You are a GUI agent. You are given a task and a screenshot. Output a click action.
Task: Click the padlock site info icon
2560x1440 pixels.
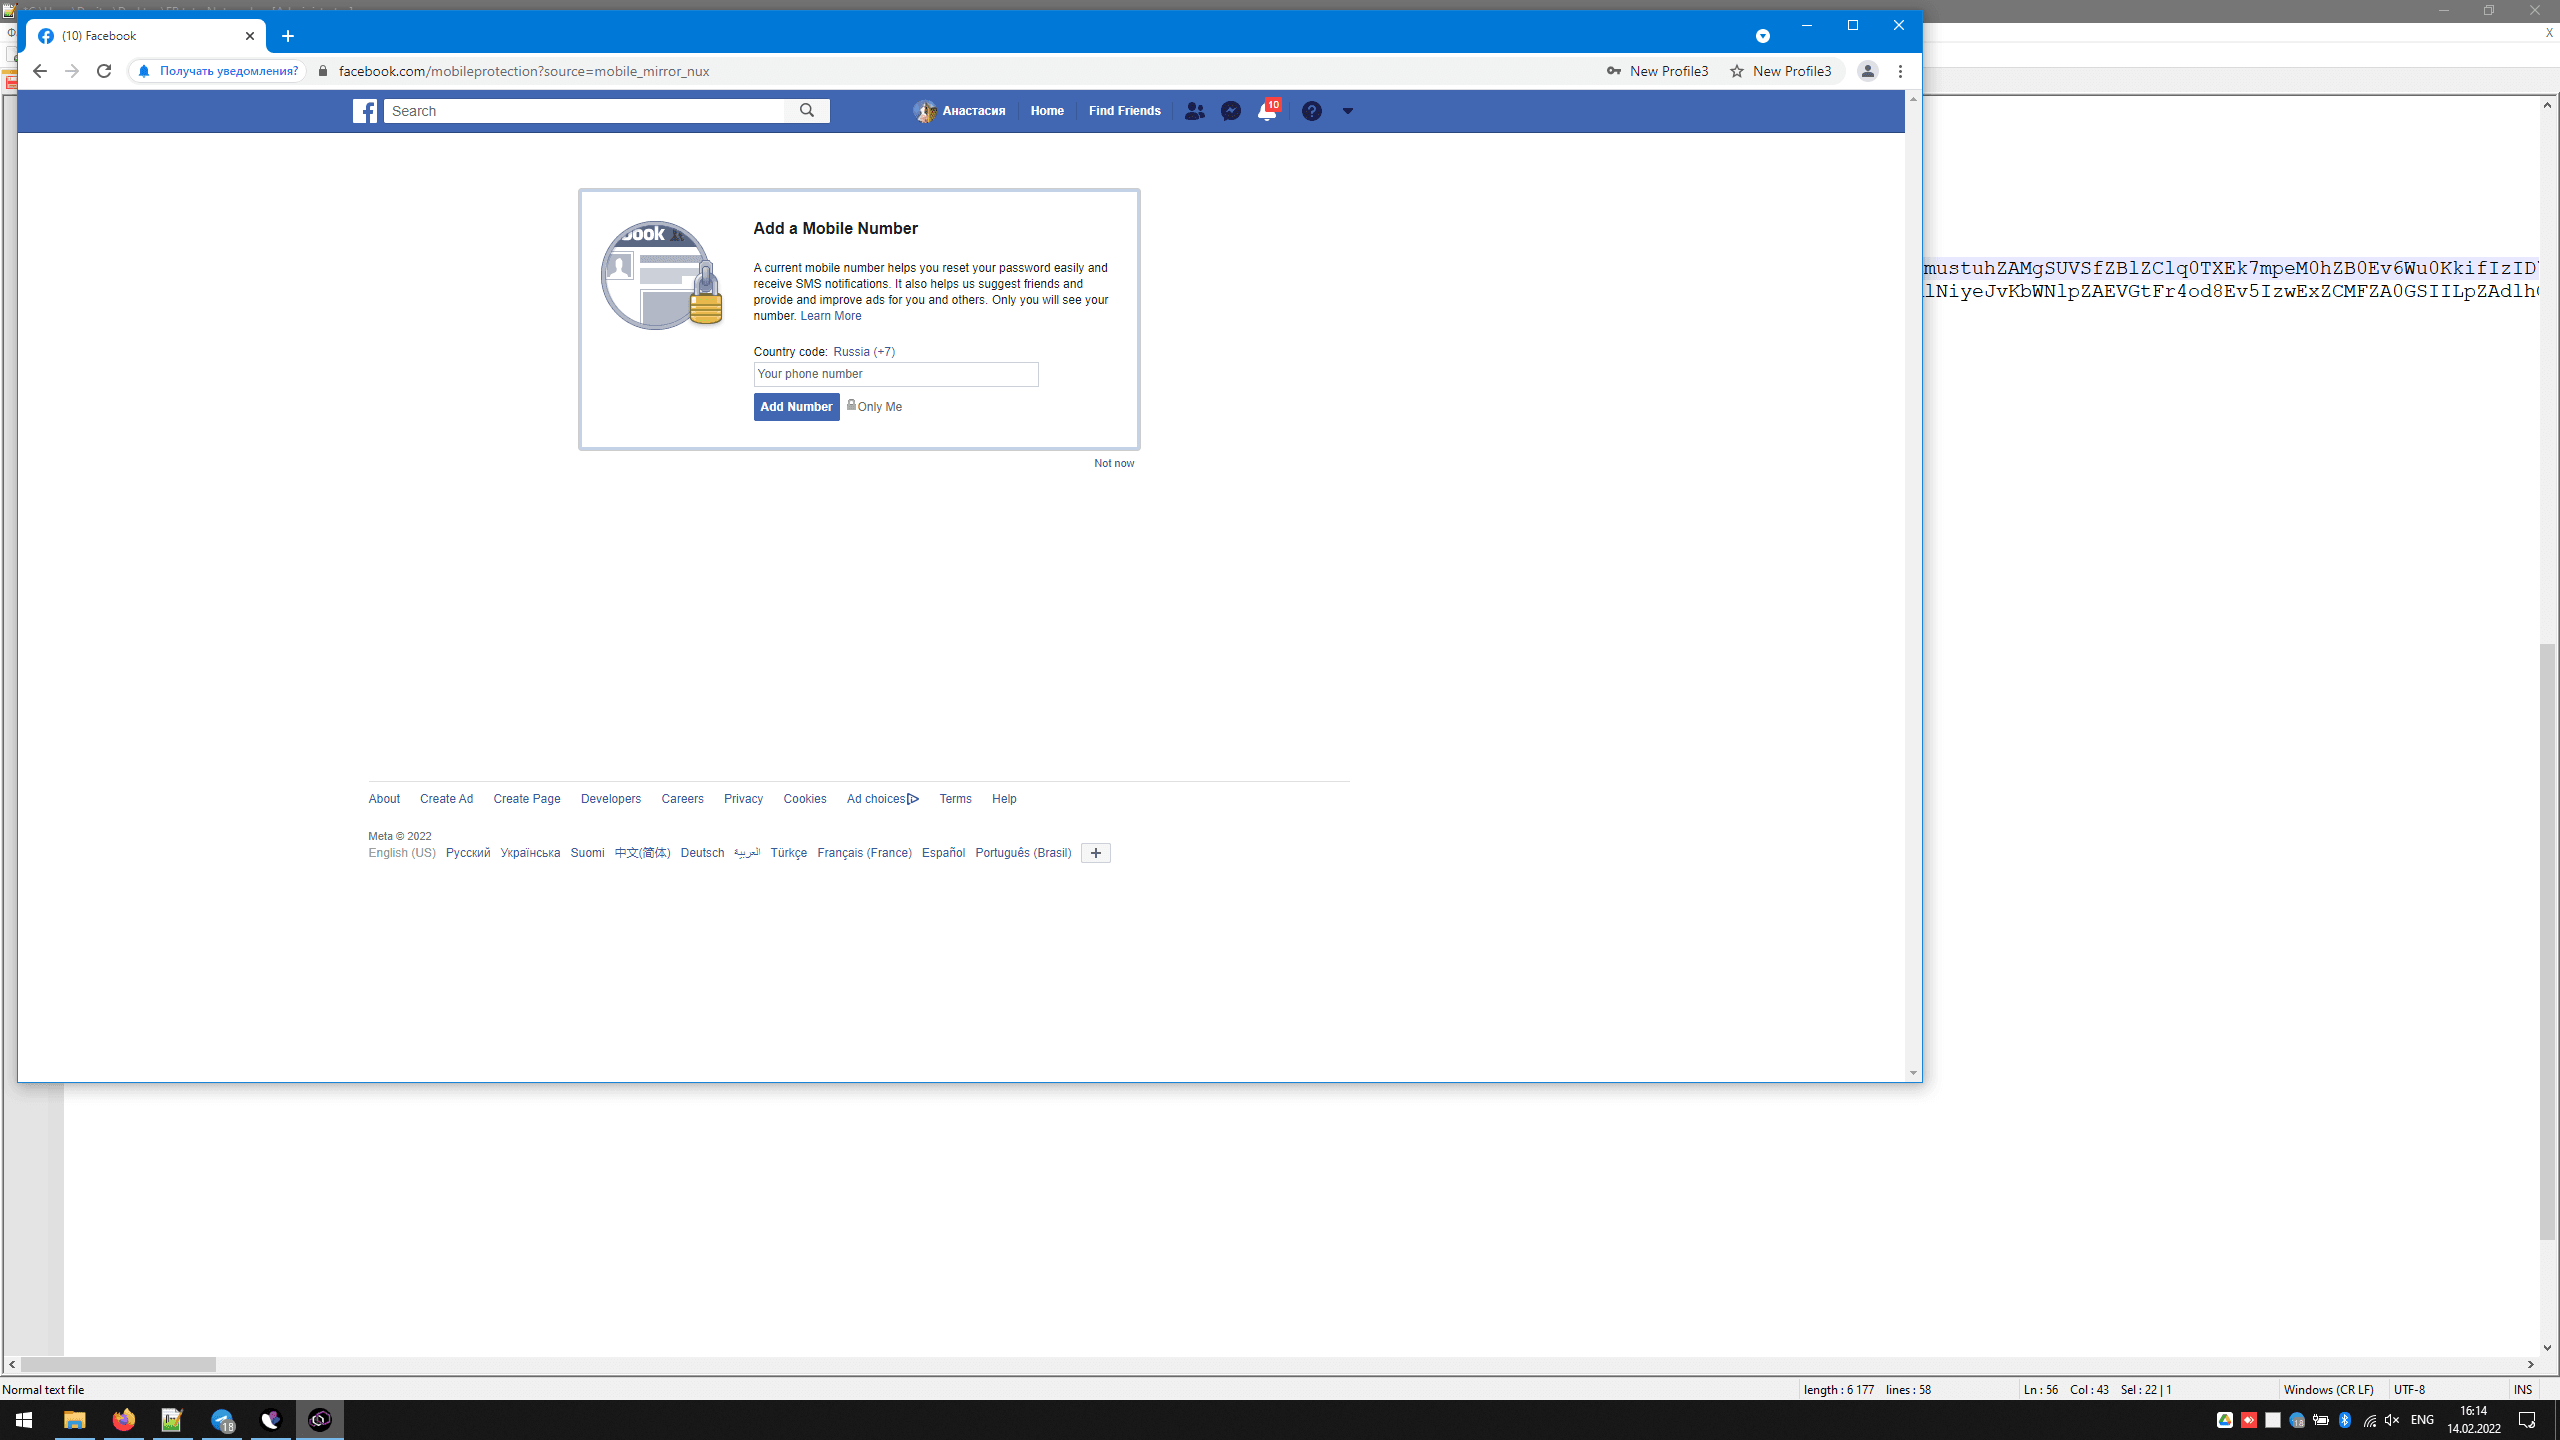[x=322, y=71]
